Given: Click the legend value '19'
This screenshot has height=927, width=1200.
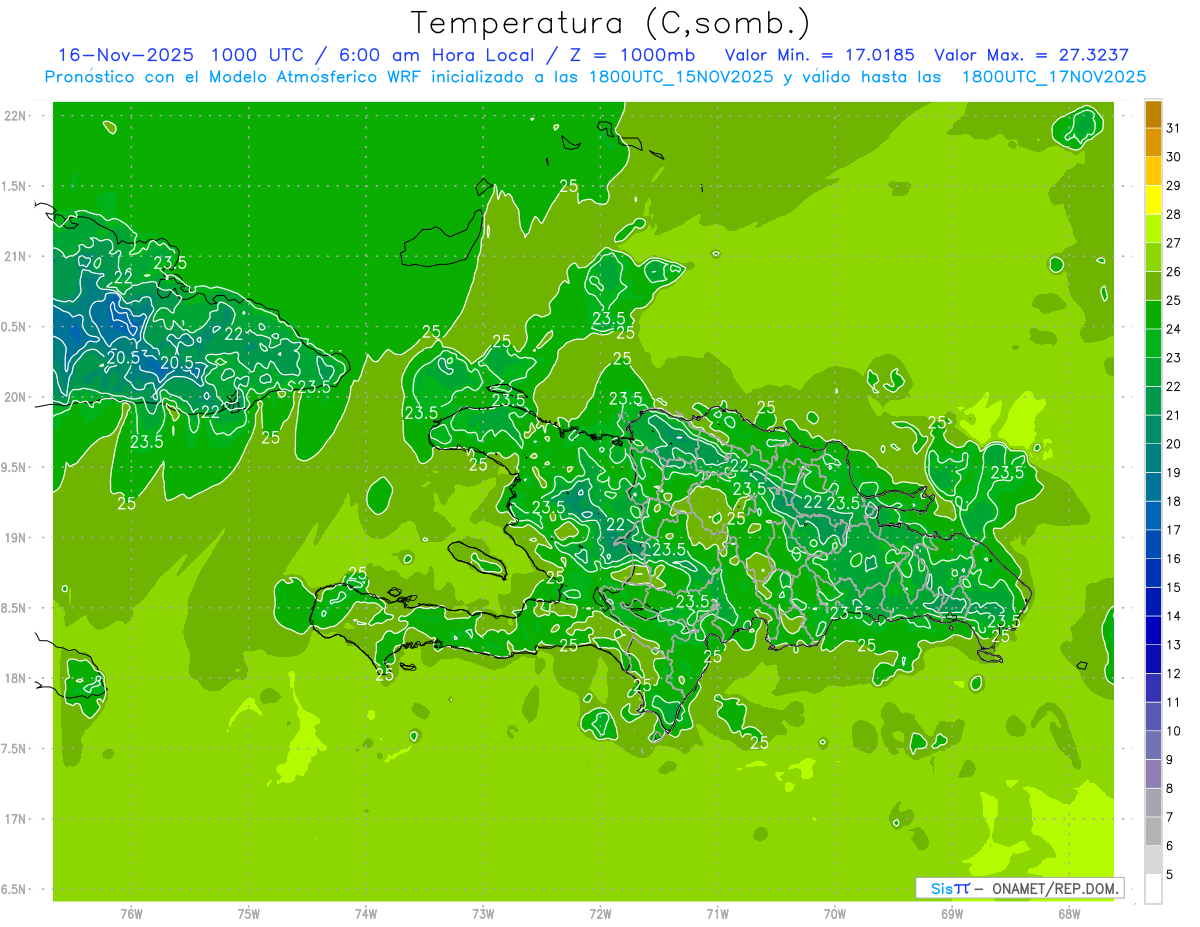Looking at the screenshot, I should pos(1174,473).
